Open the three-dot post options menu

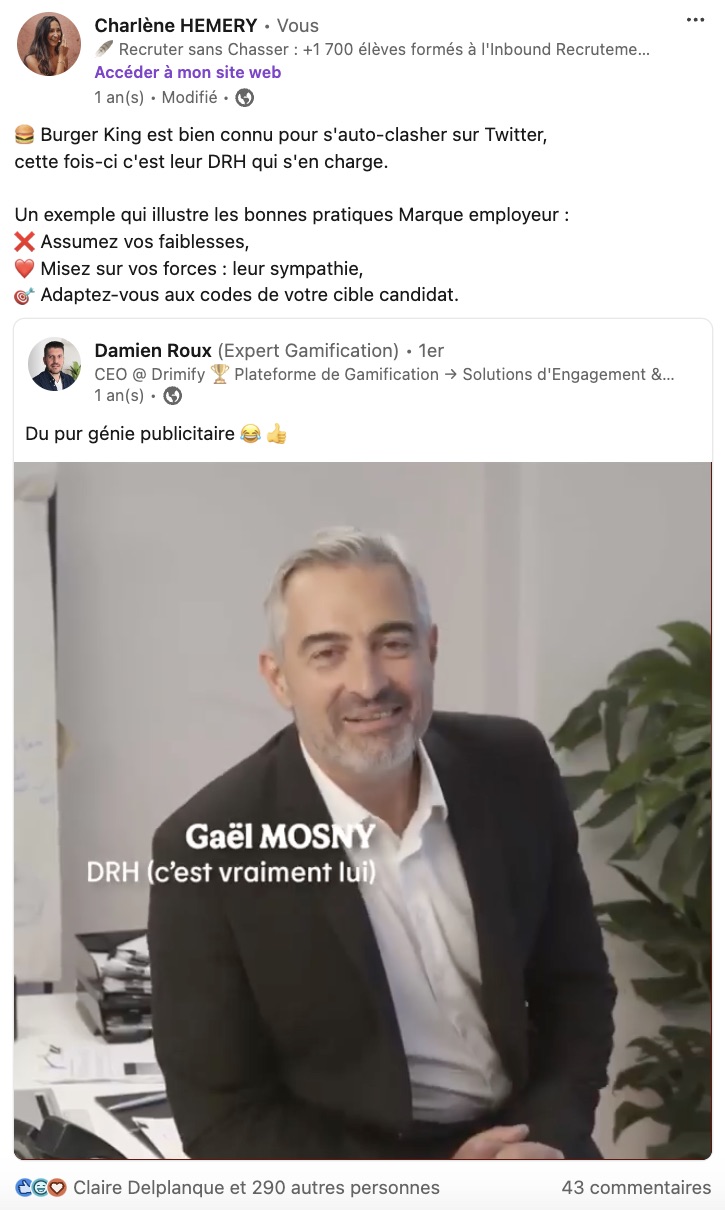pos(696,20)
